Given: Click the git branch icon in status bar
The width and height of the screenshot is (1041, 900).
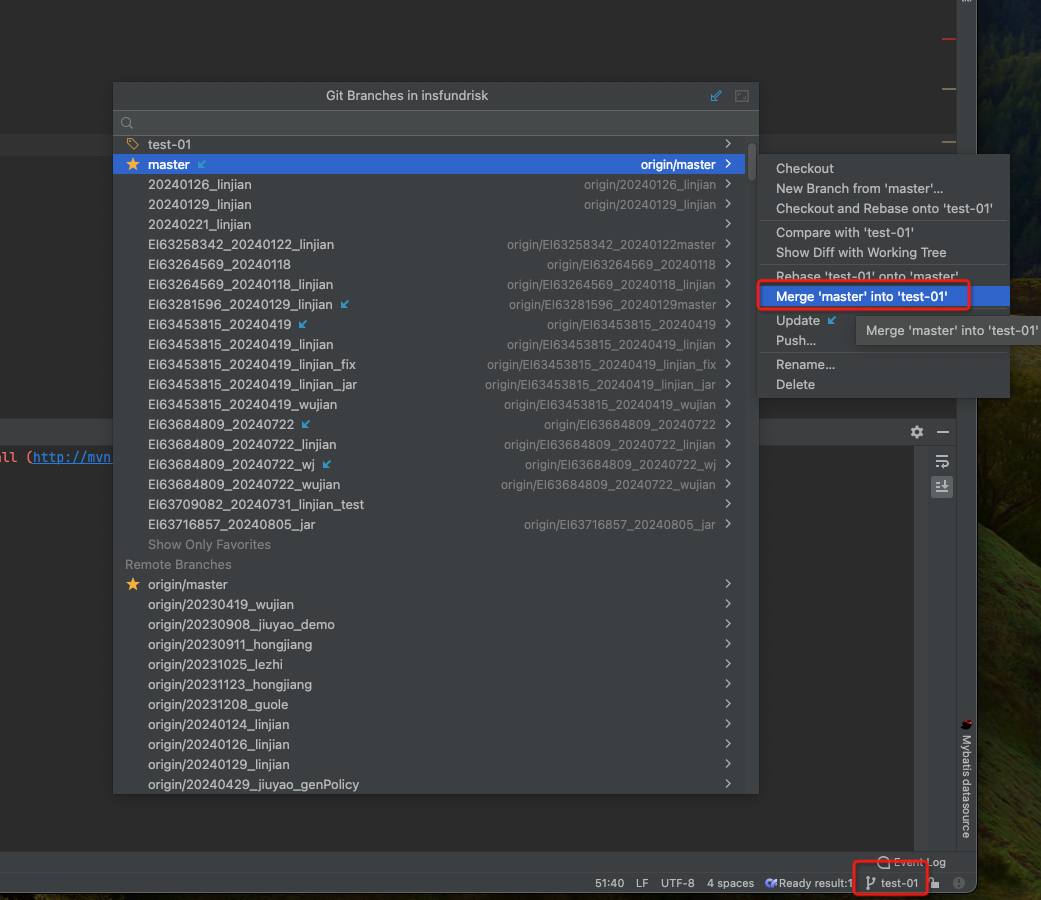Looking at the screenshot, I should 870,883.
